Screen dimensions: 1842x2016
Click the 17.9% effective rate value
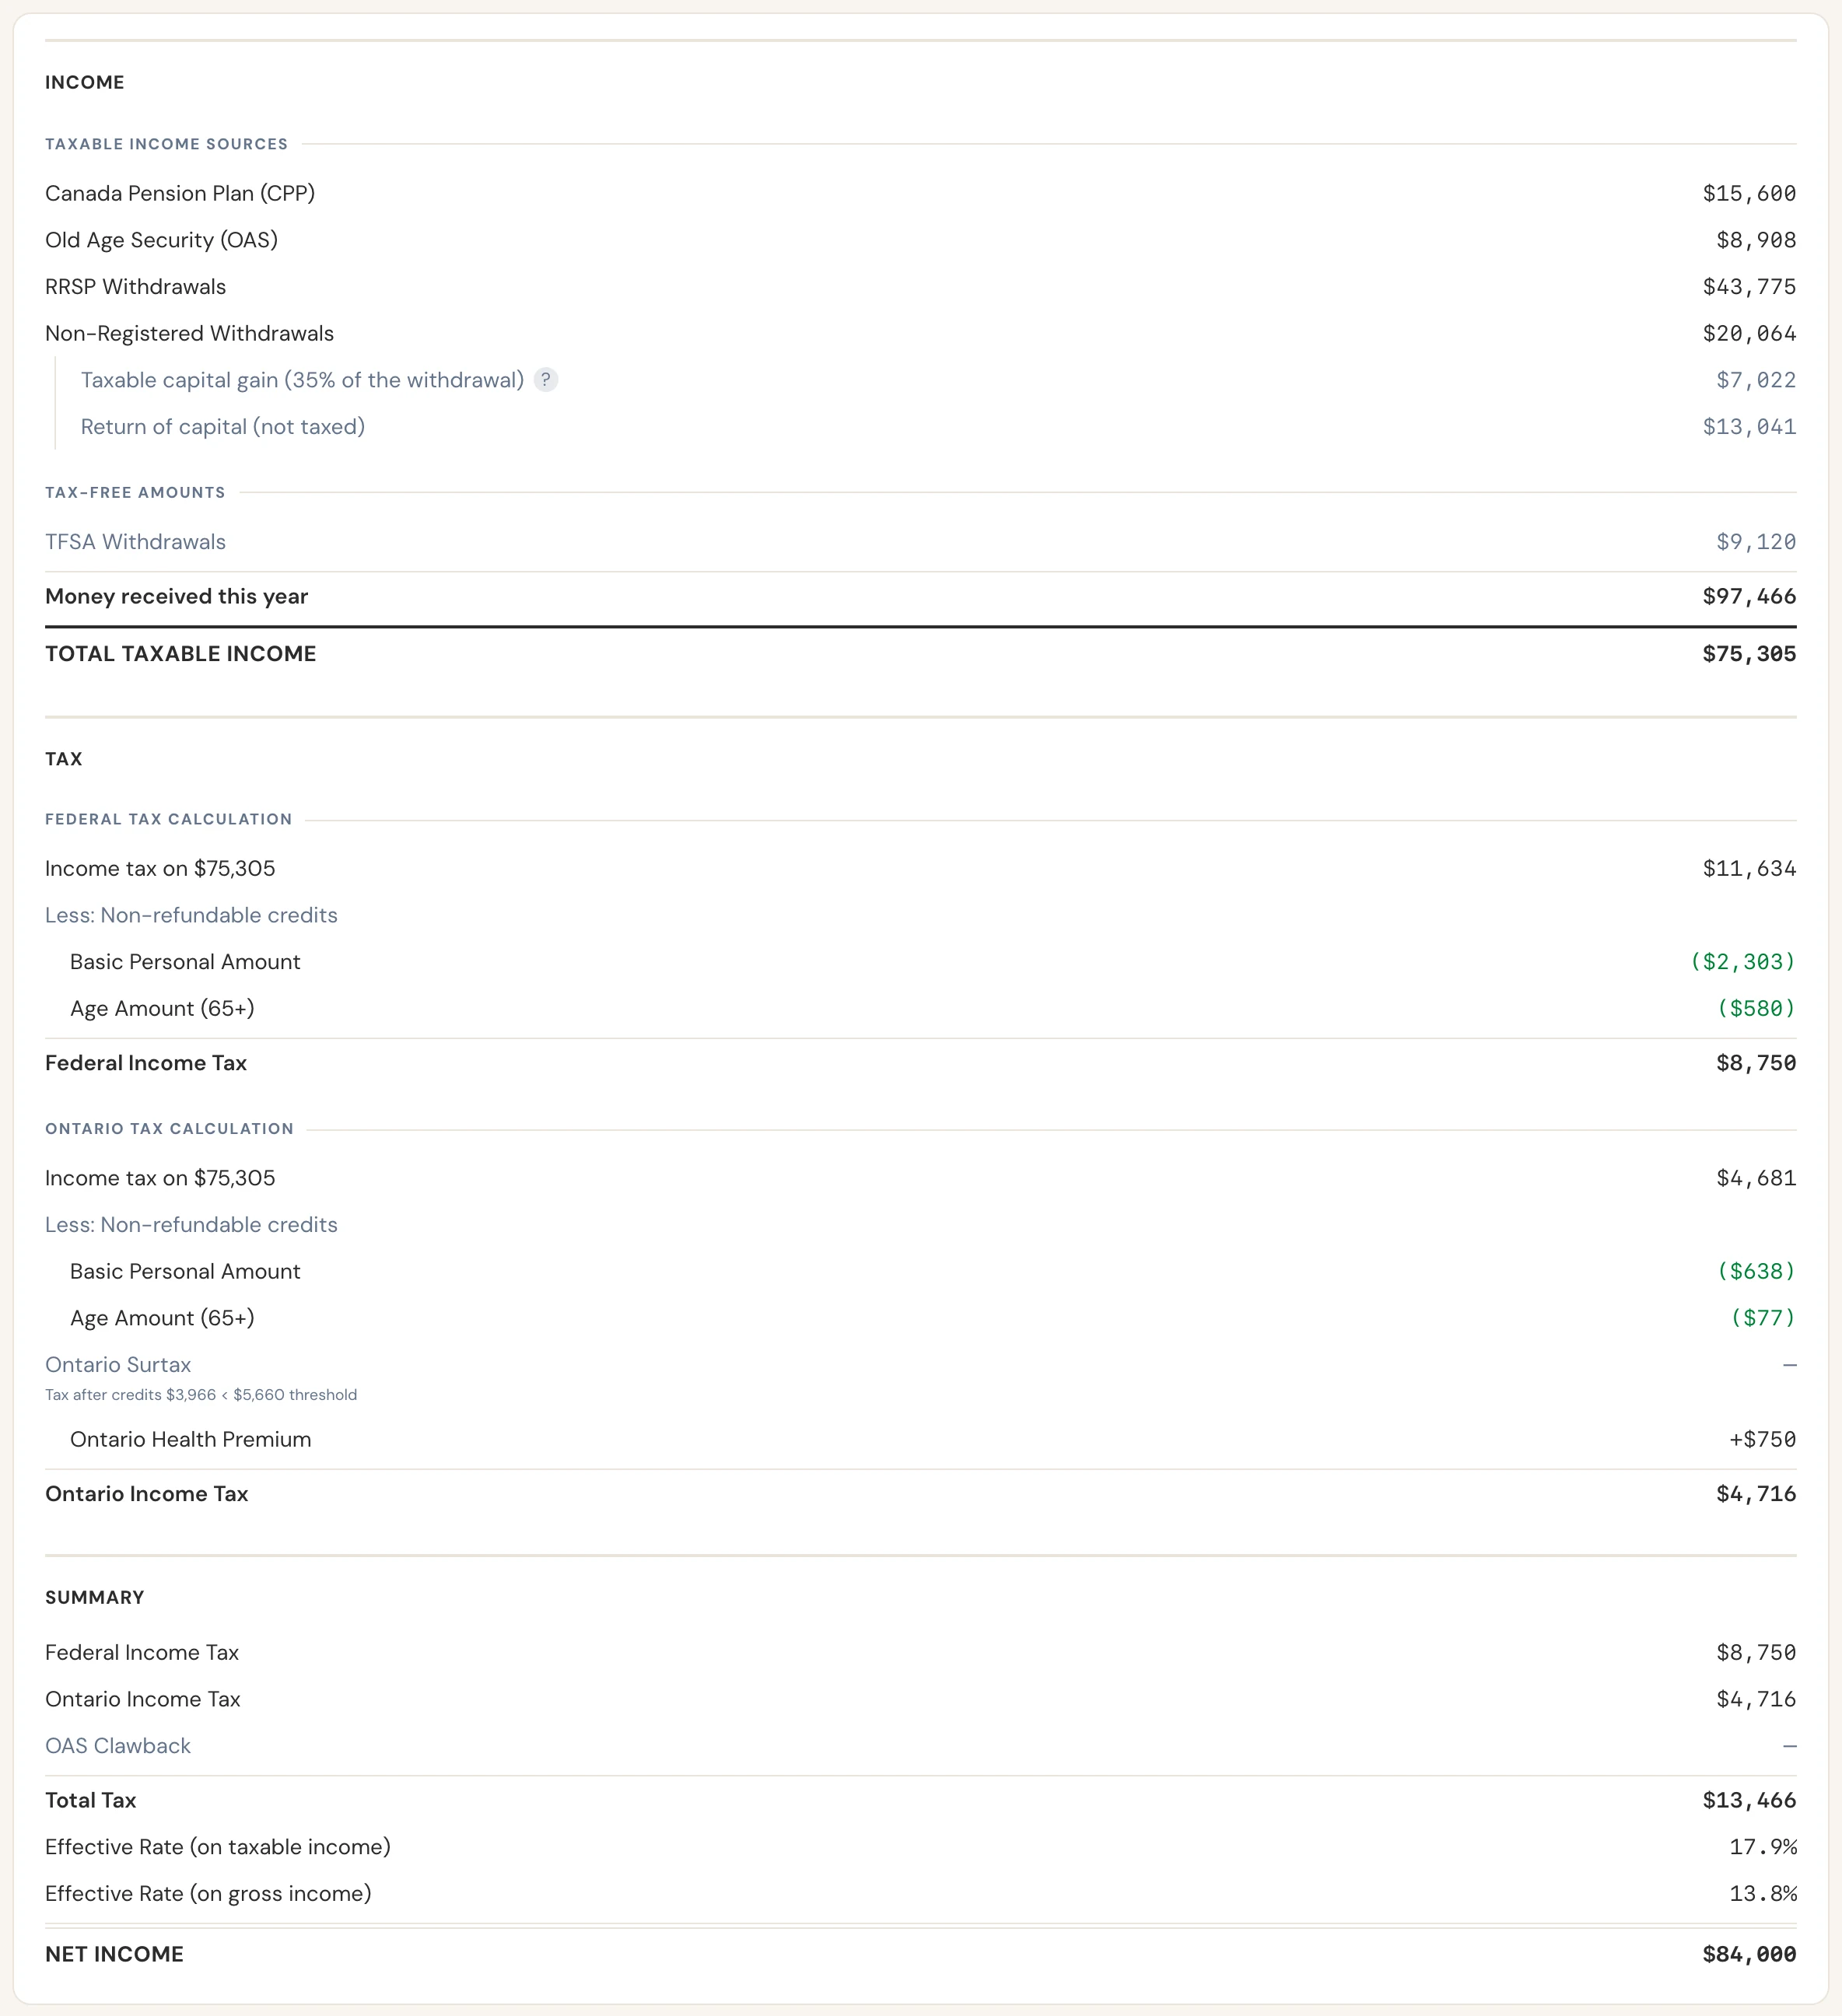[1763, 1847]
